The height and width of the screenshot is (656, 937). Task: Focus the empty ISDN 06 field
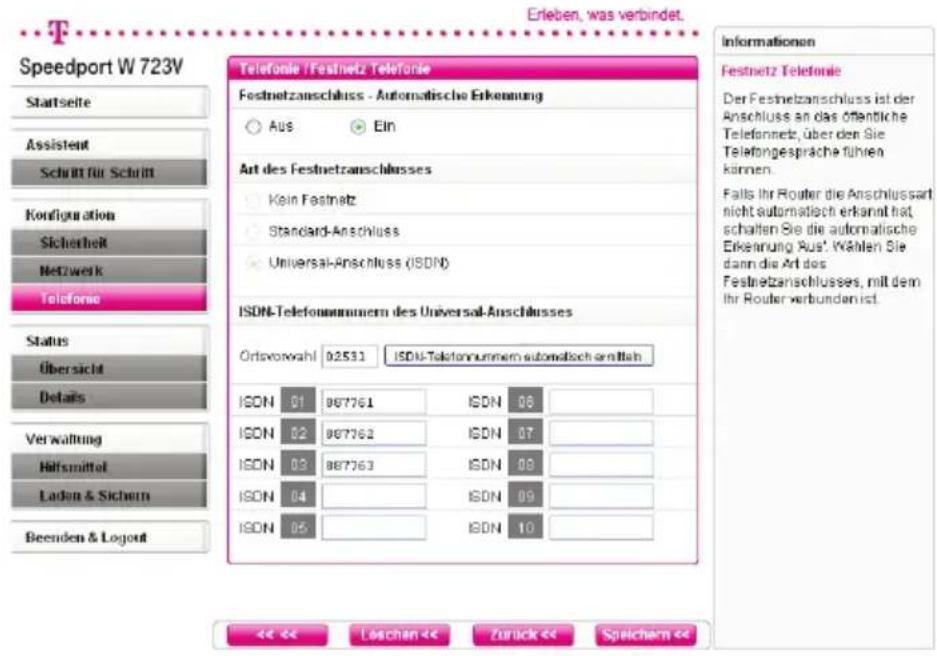601,402
